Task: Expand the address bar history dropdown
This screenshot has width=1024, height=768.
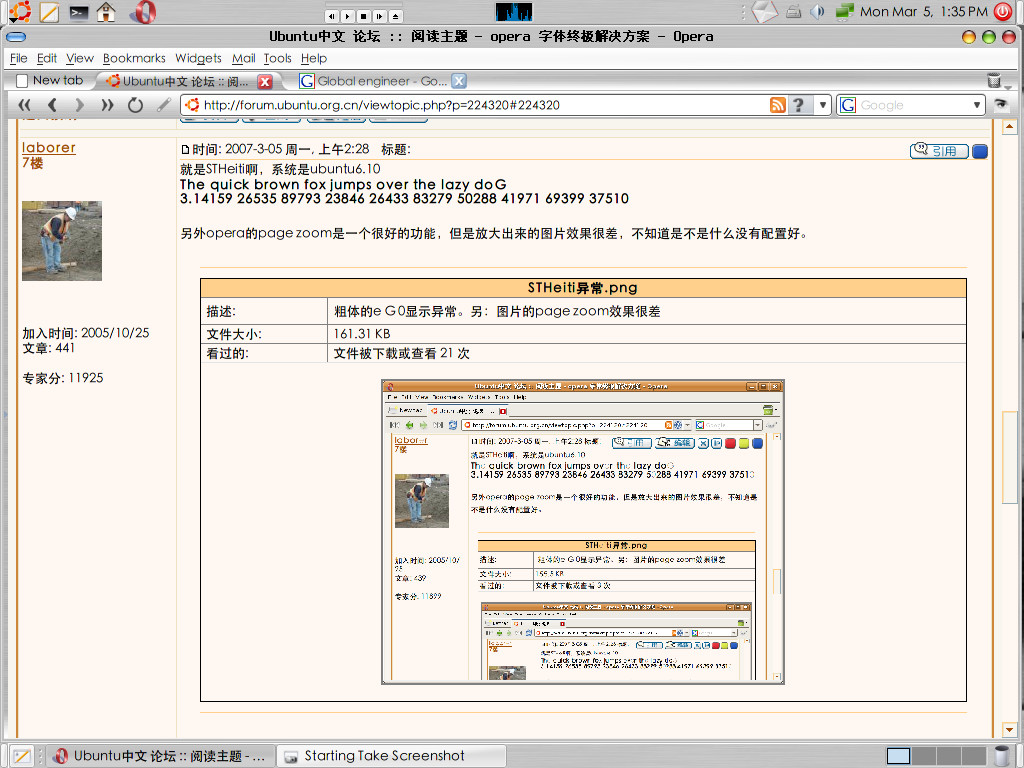Action: [x=823, y=105]
